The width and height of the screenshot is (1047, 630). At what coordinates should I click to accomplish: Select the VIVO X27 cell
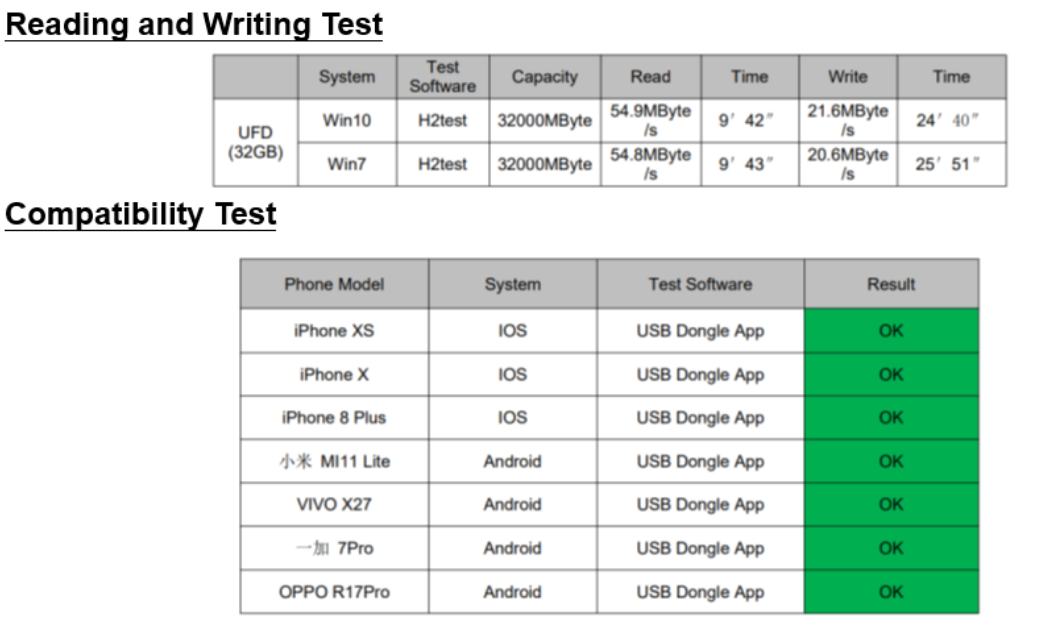pyautogui.click(x=334, y=505)
